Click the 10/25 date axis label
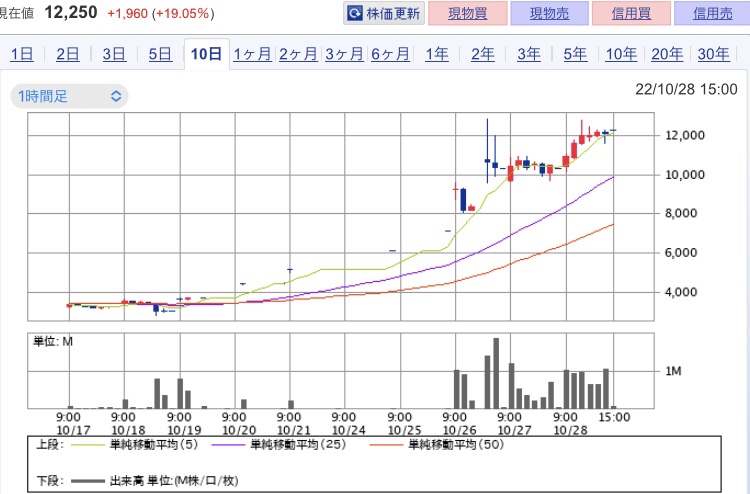 404,430
